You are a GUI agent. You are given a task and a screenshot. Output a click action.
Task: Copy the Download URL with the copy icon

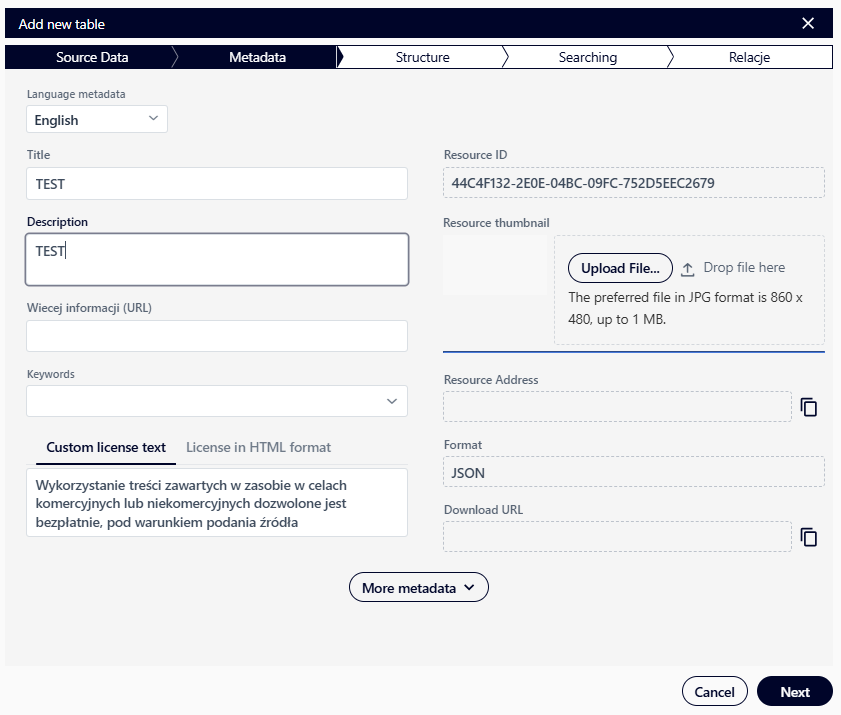coord(809,537)
